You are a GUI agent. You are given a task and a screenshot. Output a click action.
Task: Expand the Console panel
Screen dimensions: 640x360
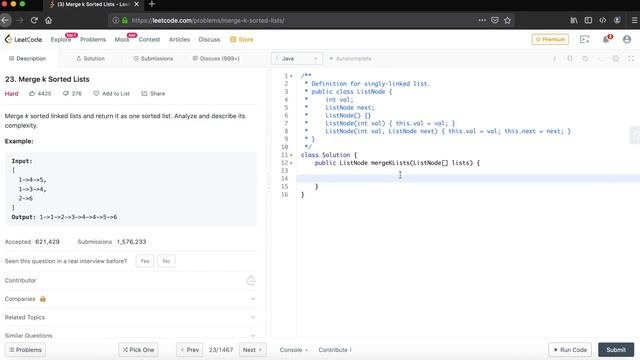(293, 350)
